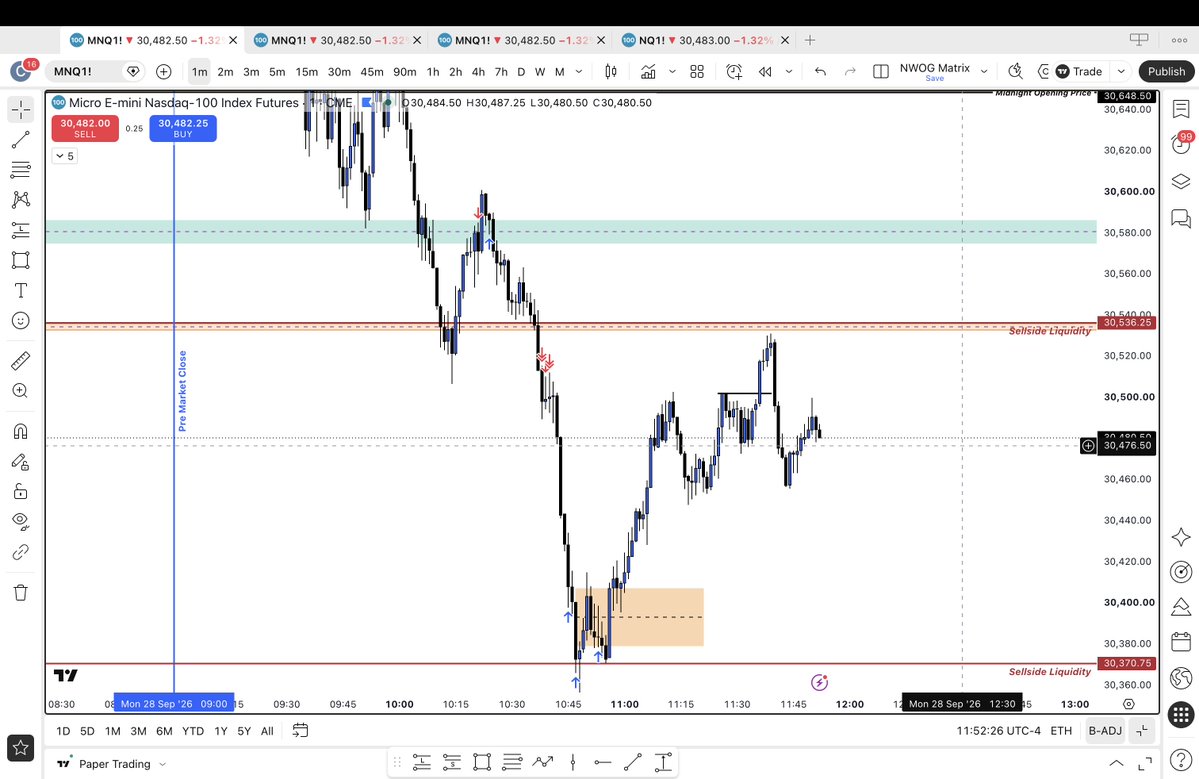Open the economic calendar panel
This screenshot has width=1199, height=779.
click(1181, 641)
